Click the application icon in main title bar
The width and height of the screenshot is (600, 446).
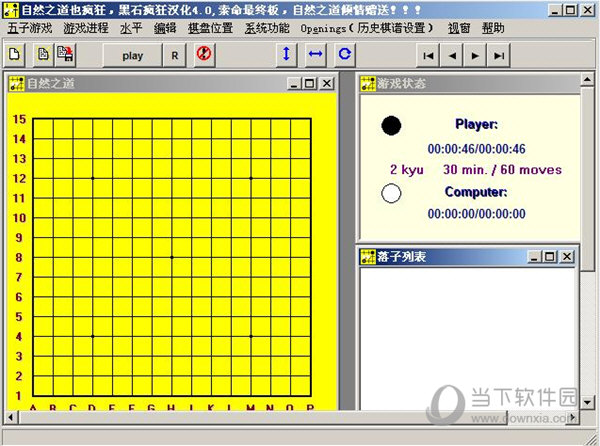coord(11,10)
